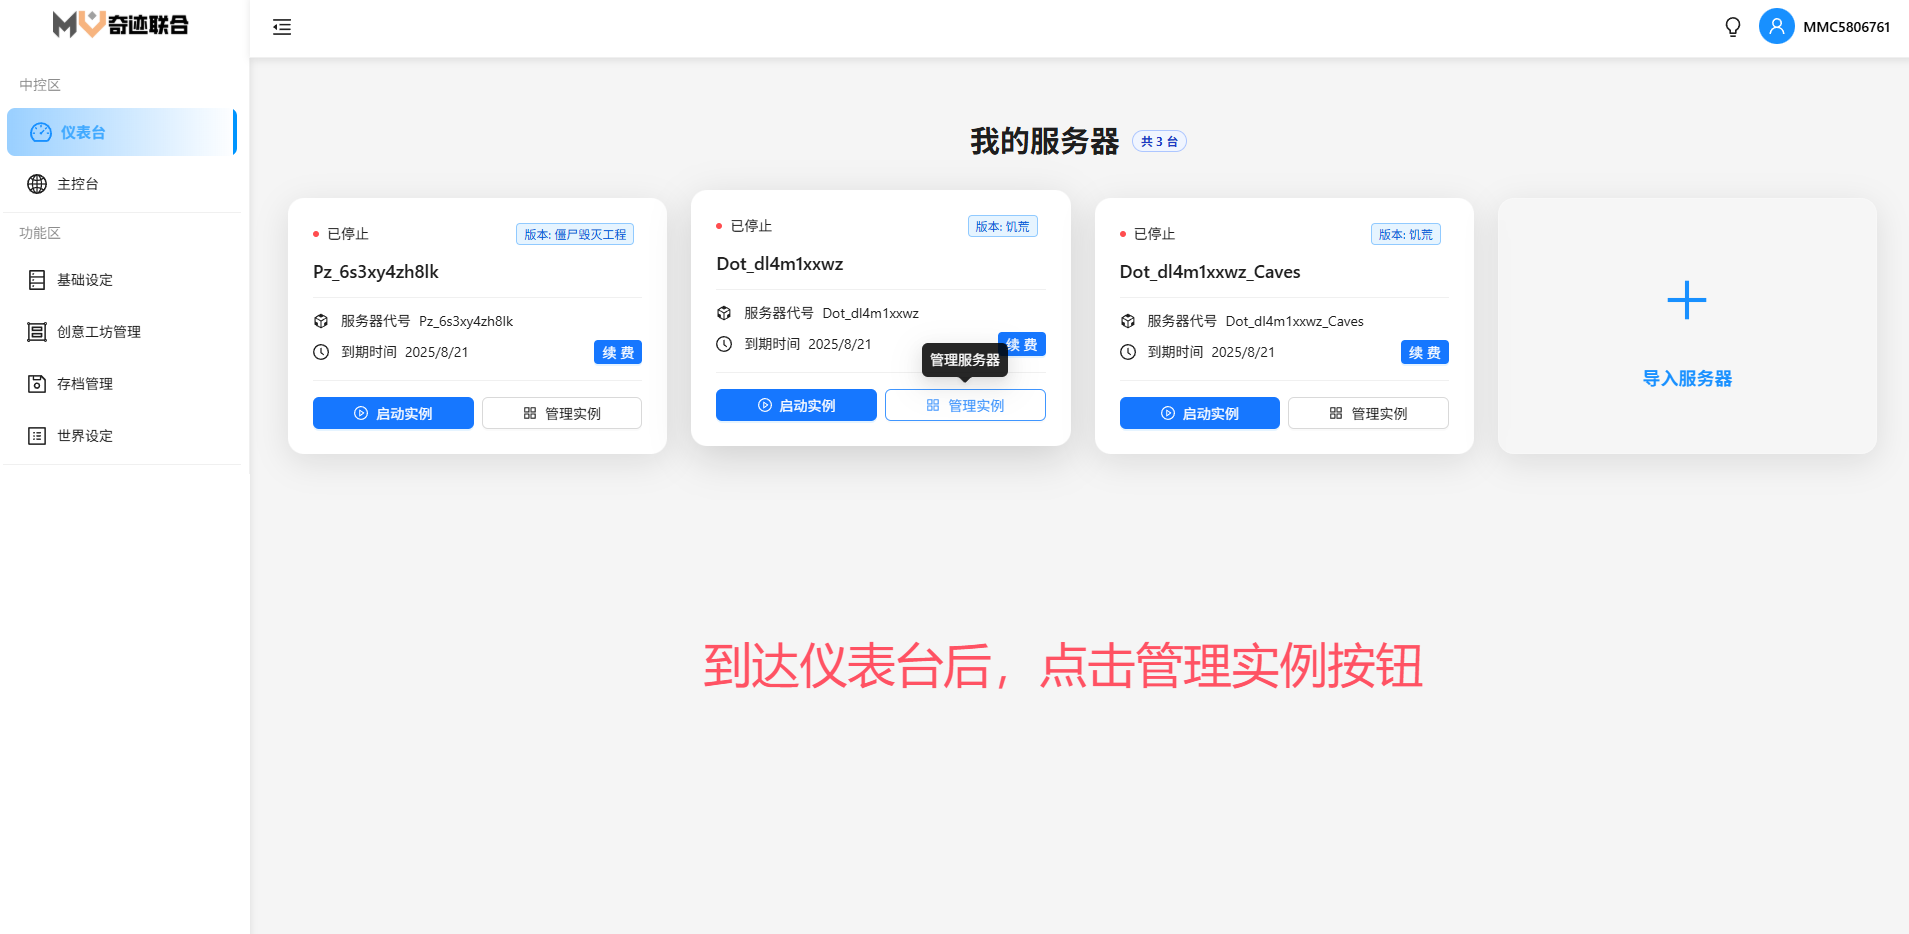1909x934 pixels.
Task: Open the user avatar icon menu
Action: (x=1776, y=27)
